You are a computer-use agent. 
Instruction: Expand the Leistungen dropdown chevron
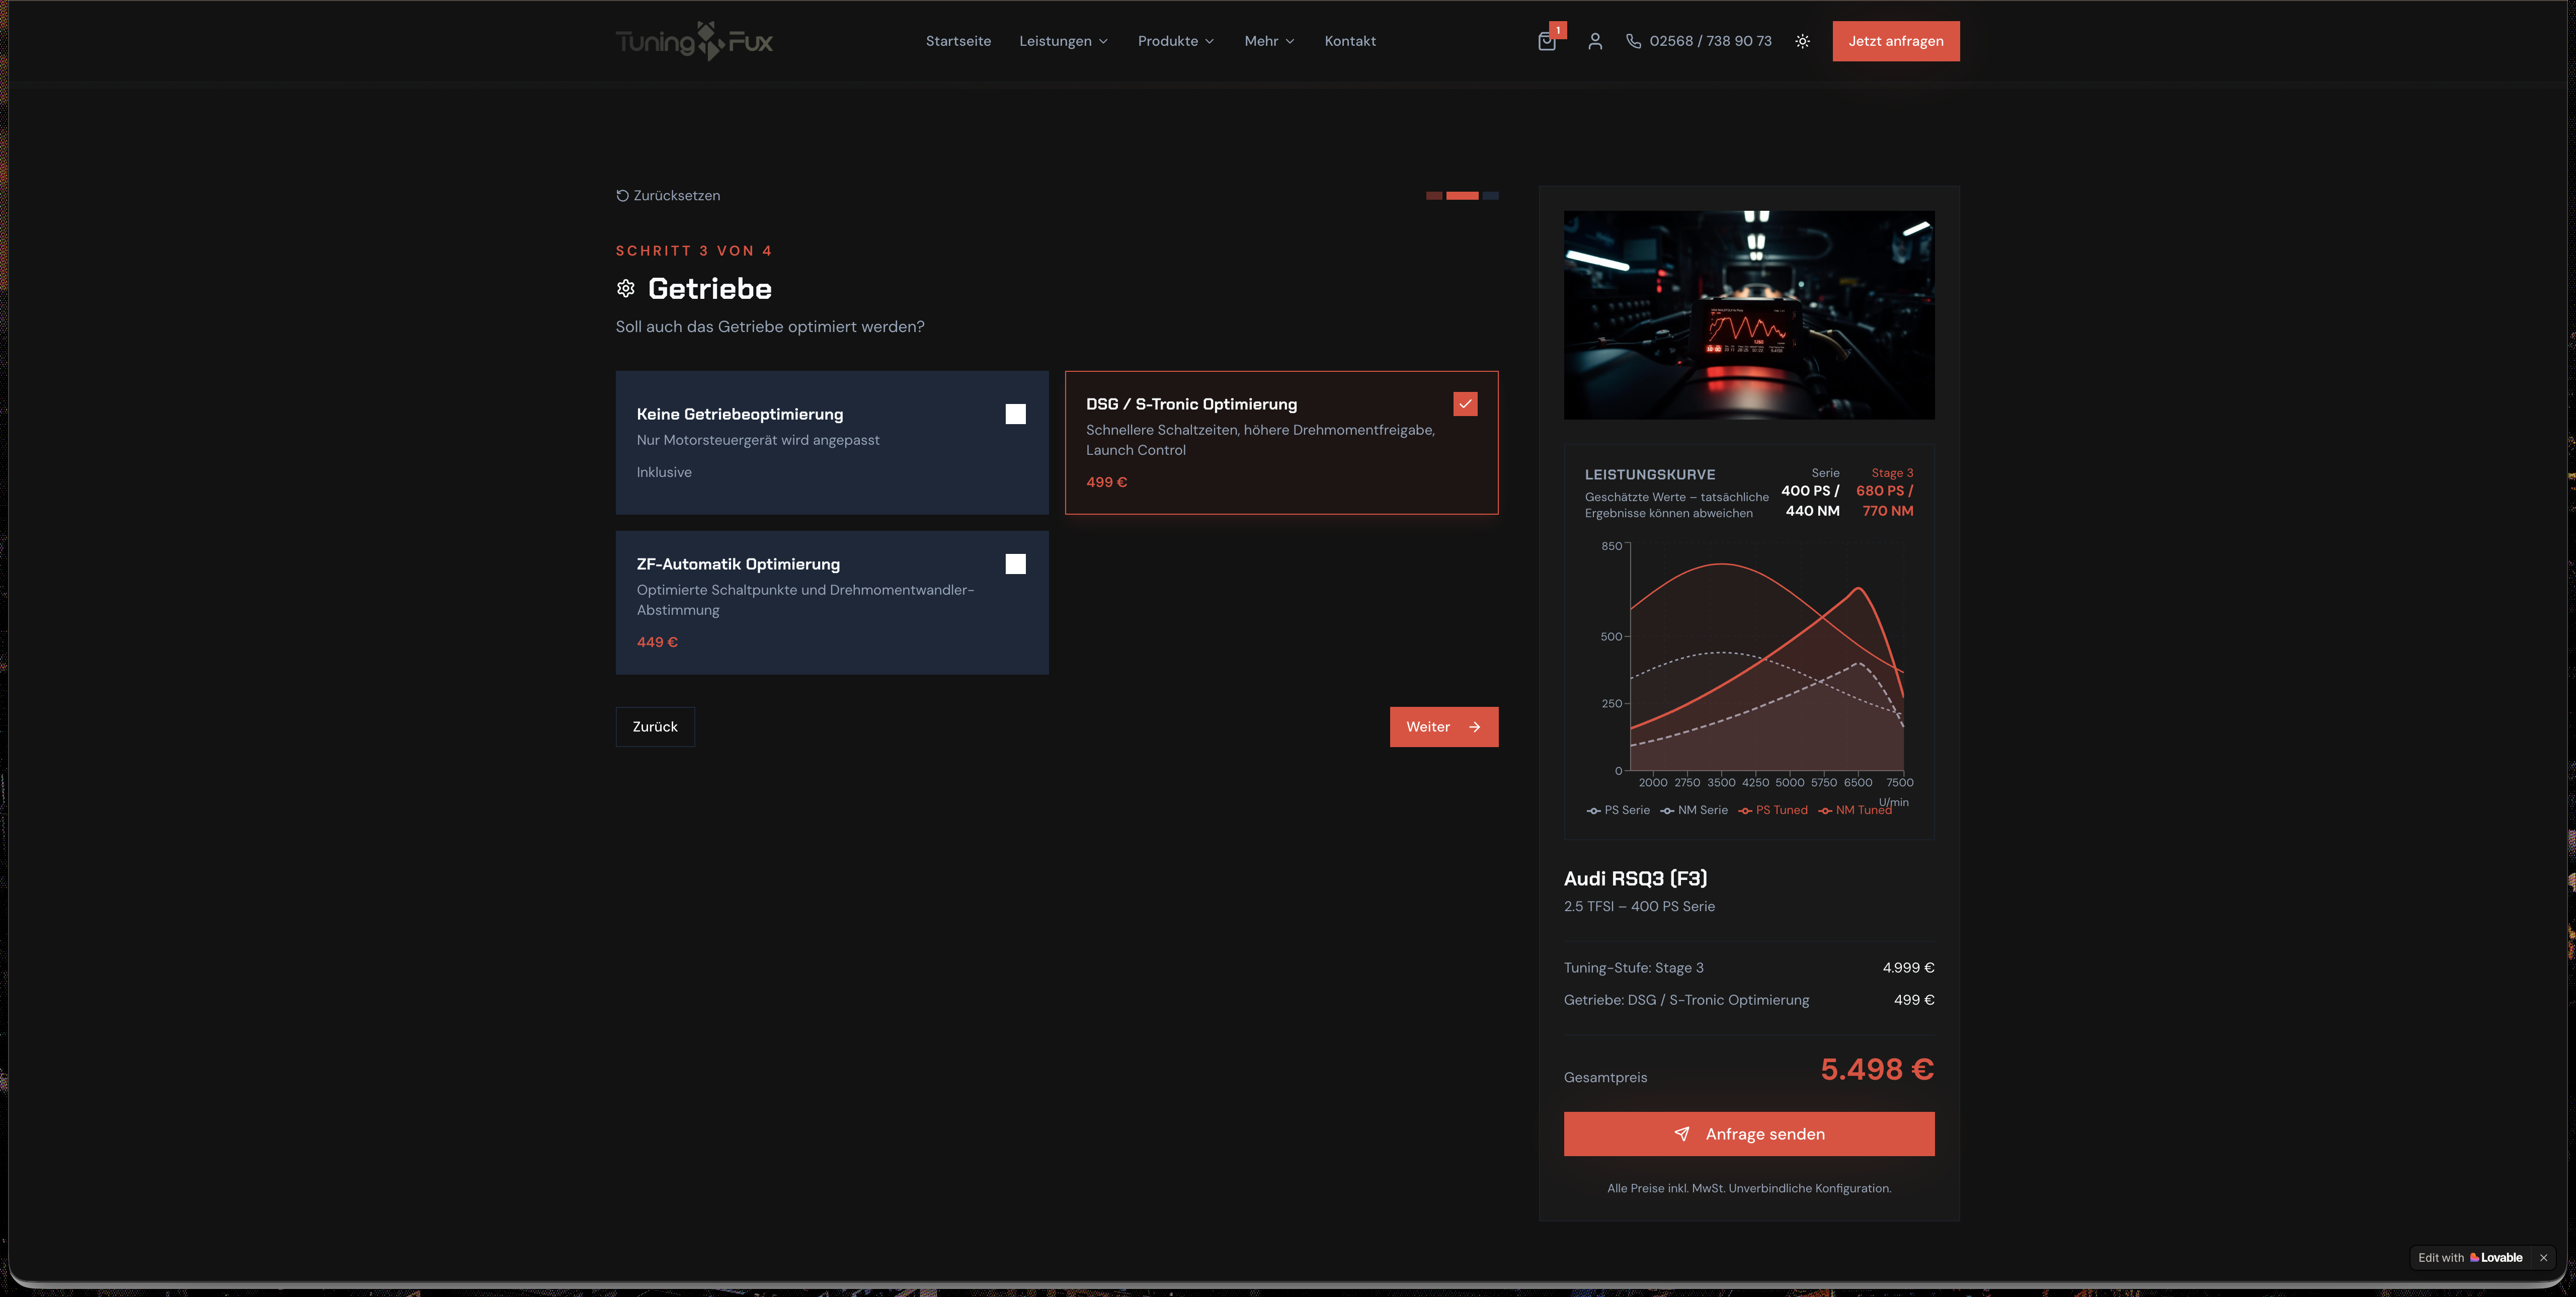1103,42
